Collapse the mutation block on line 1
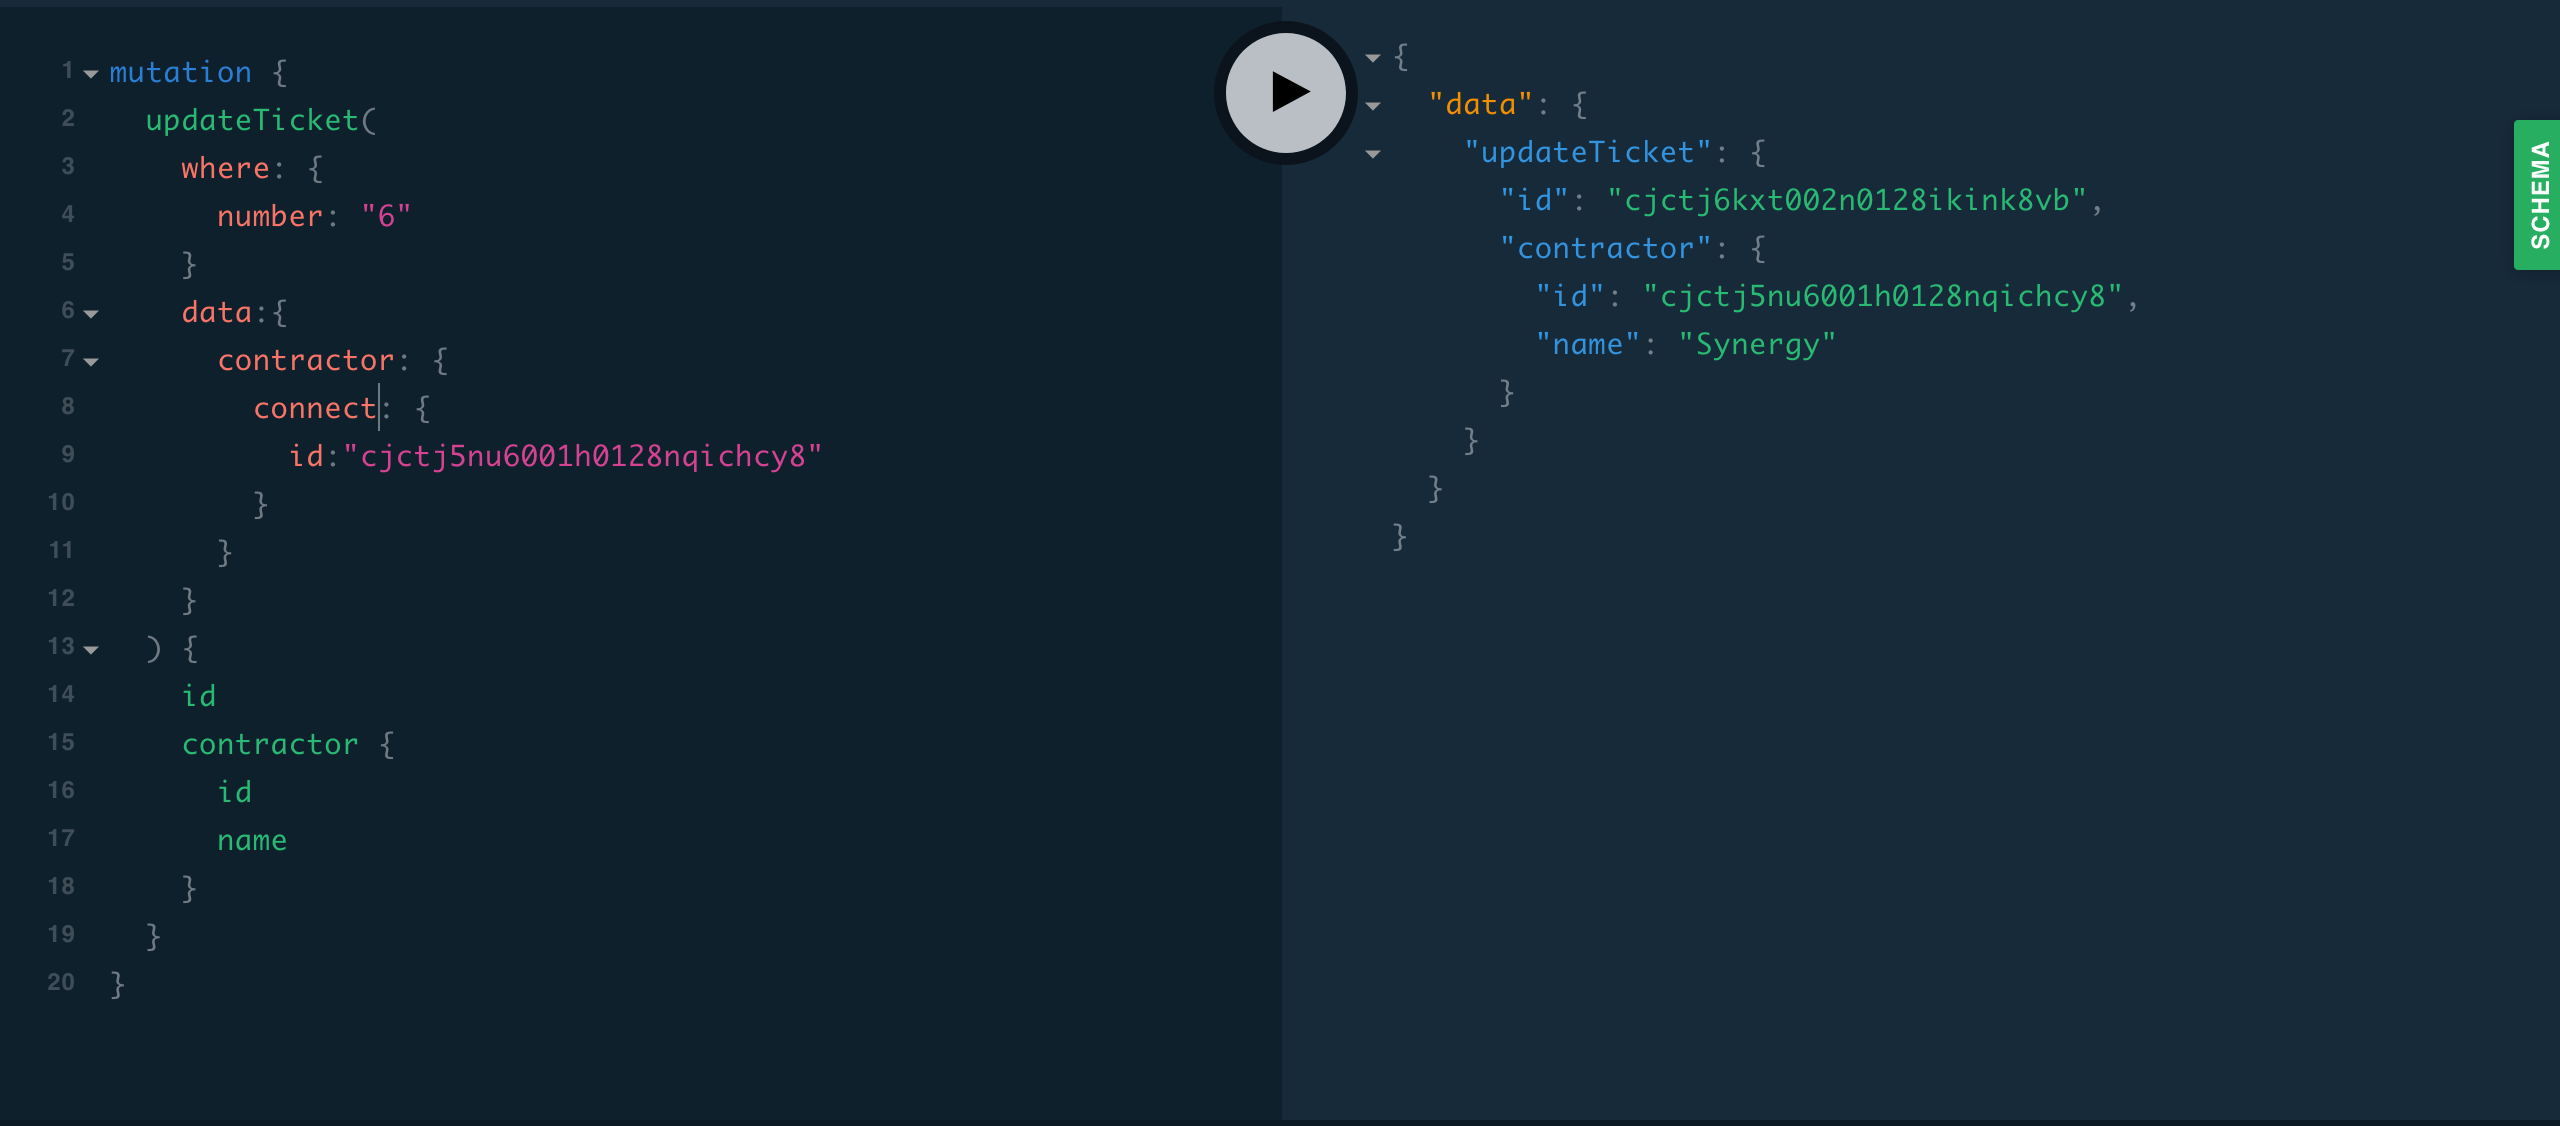 point(91,74)
